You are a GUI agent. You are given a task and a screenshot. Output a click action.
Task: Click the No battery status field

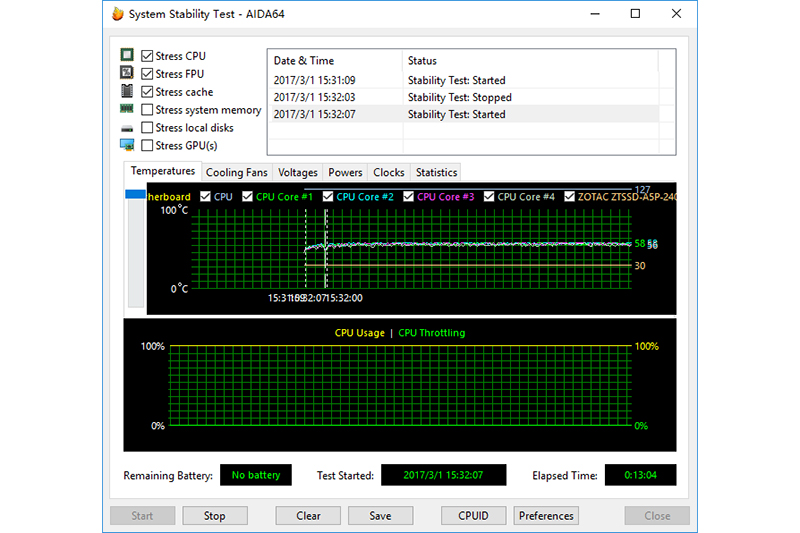(256, 475)
